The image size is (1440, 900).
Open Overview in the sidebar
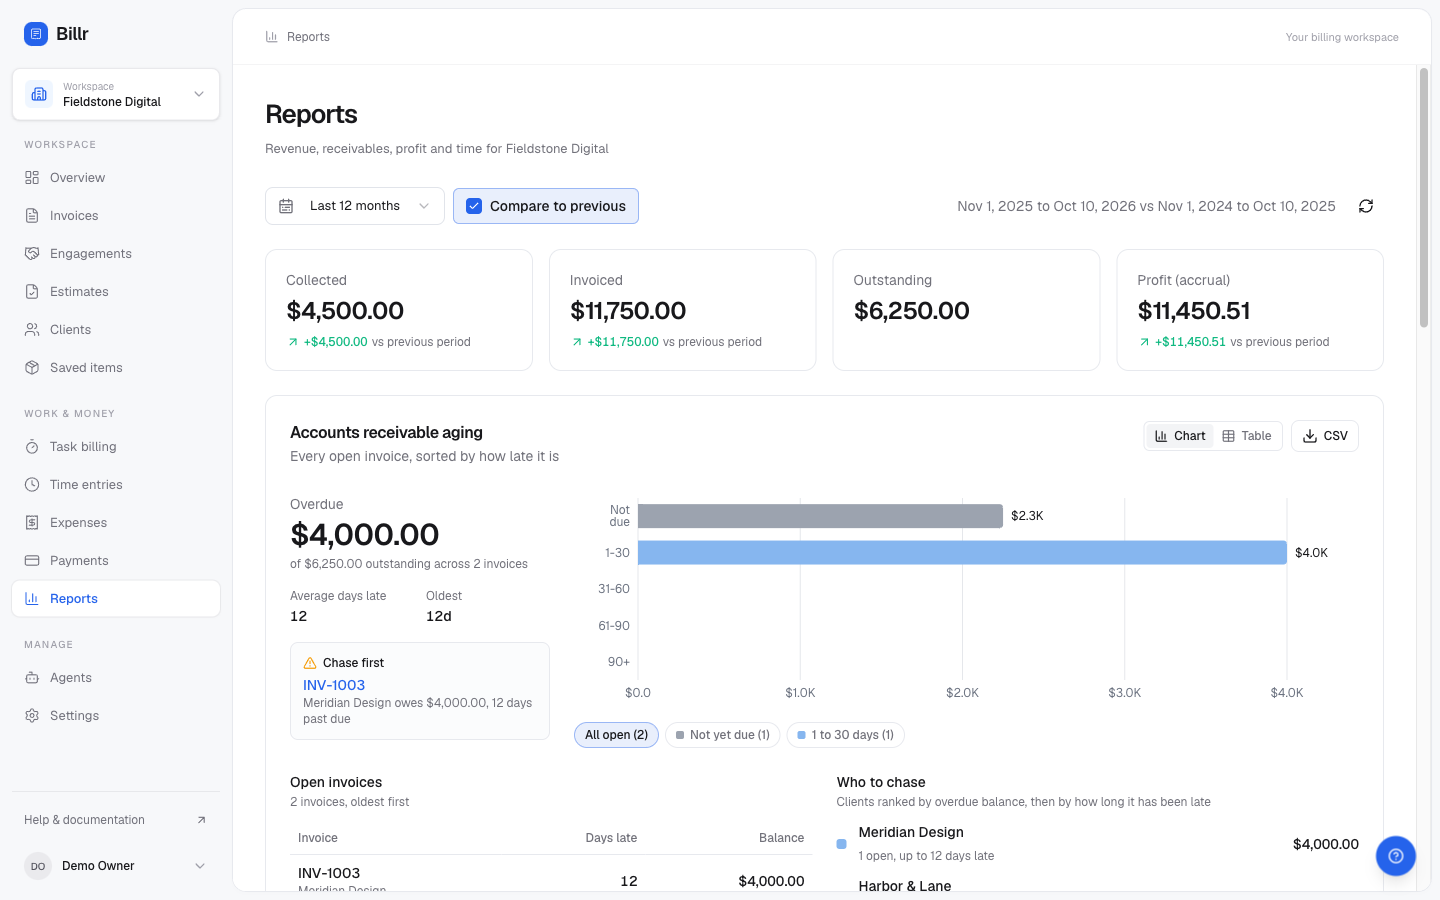click(116, 178)
